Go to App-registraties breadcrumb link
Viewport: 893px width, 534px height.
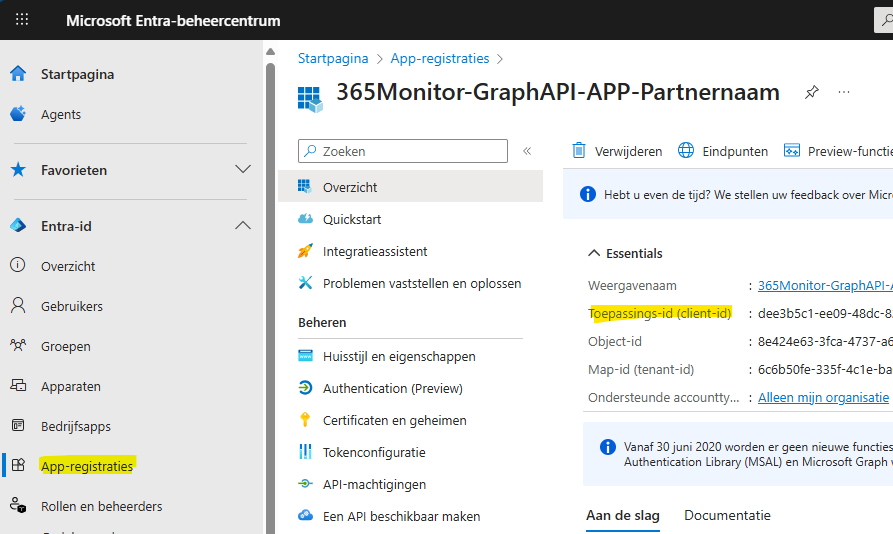tap(440, 59)
